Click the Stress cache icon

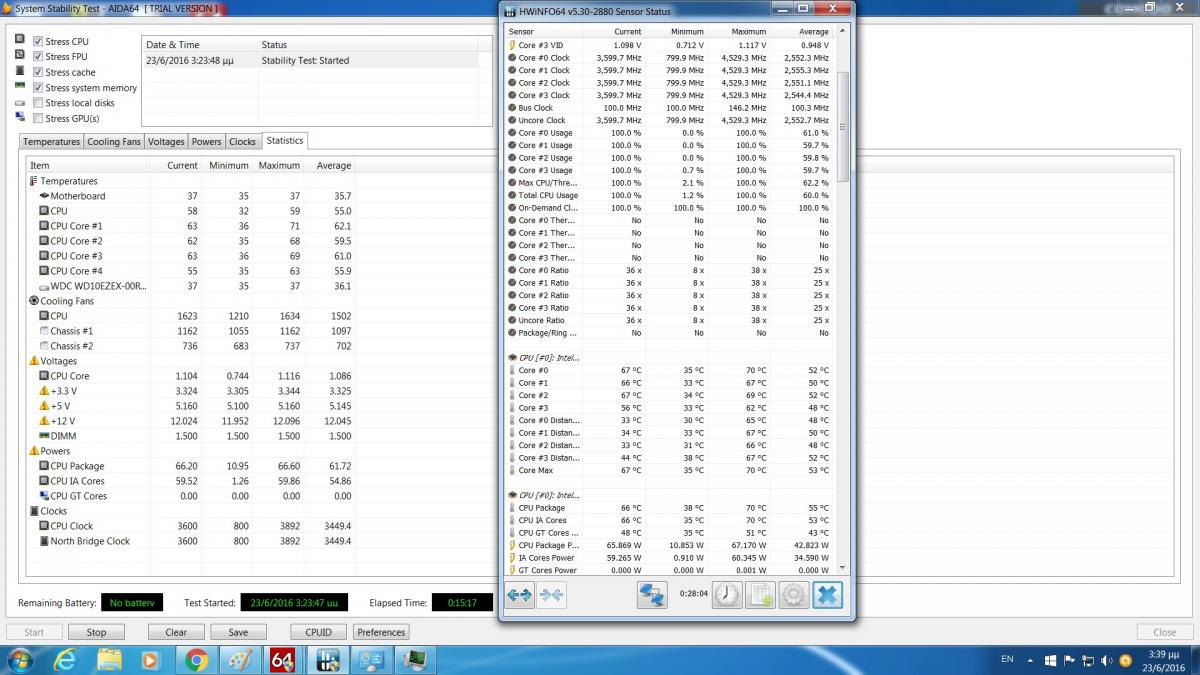pos(20,71)
